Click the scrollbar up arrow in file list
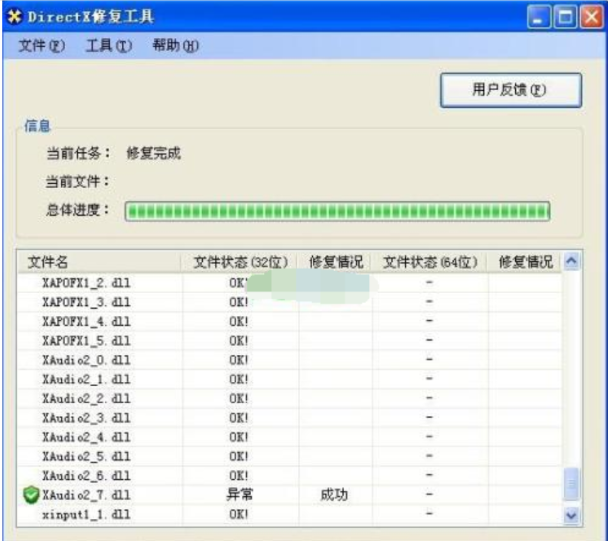The height and width of the screenshot is (541, 608). click(x=572, y=261)
